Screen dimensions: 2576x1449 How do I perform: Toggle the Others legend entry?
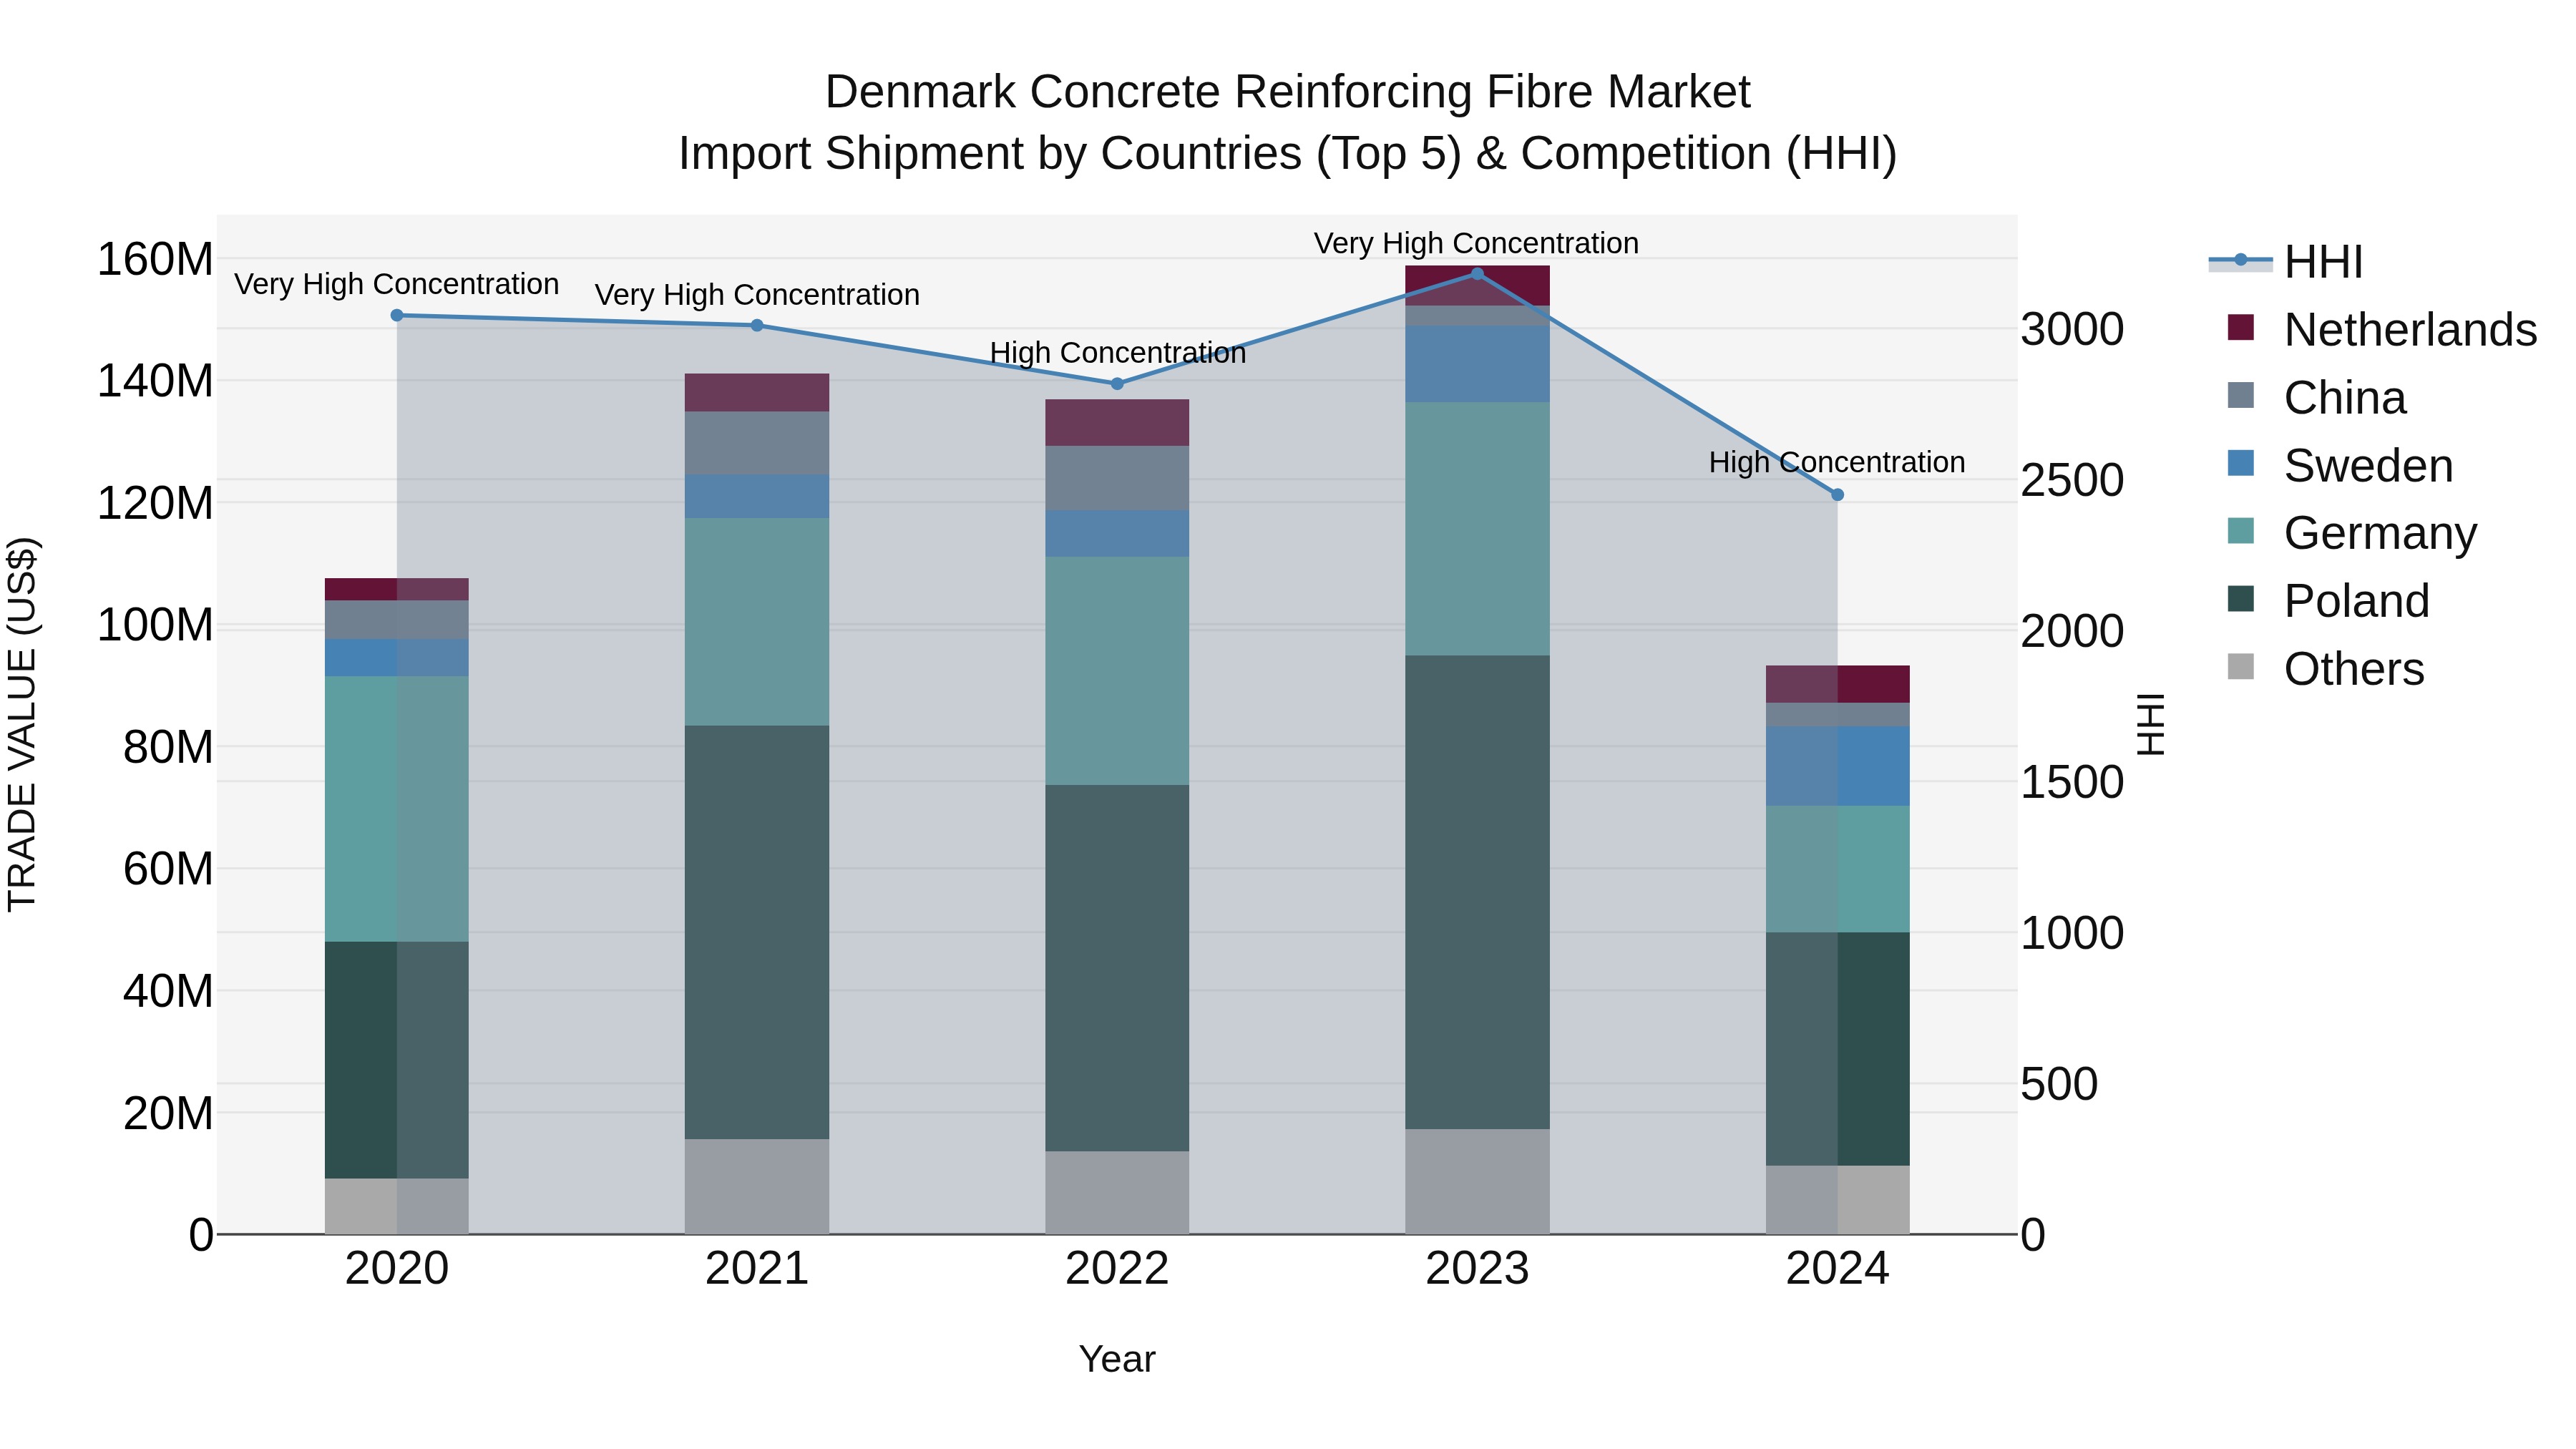tap(2326, 668)
